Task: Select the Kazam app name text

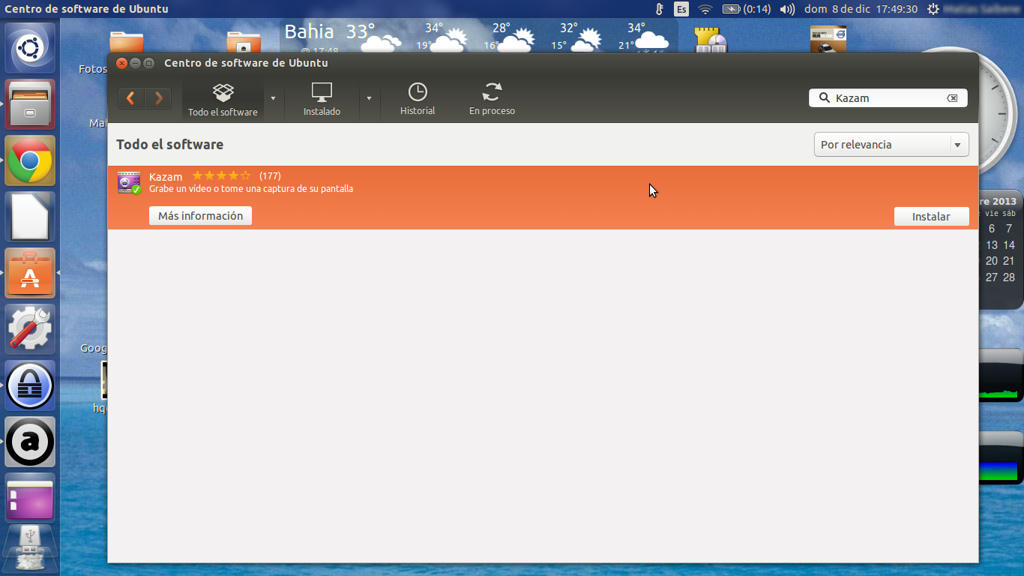Action: point(166,176)
